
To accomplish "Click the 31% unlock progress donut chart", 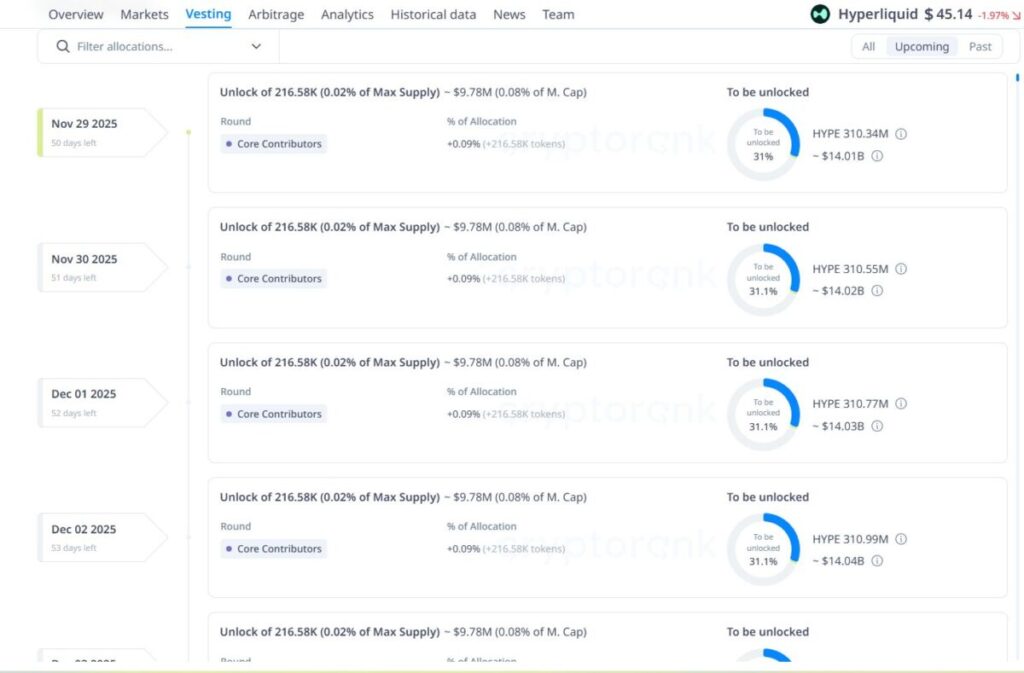I will click(763, 144).
